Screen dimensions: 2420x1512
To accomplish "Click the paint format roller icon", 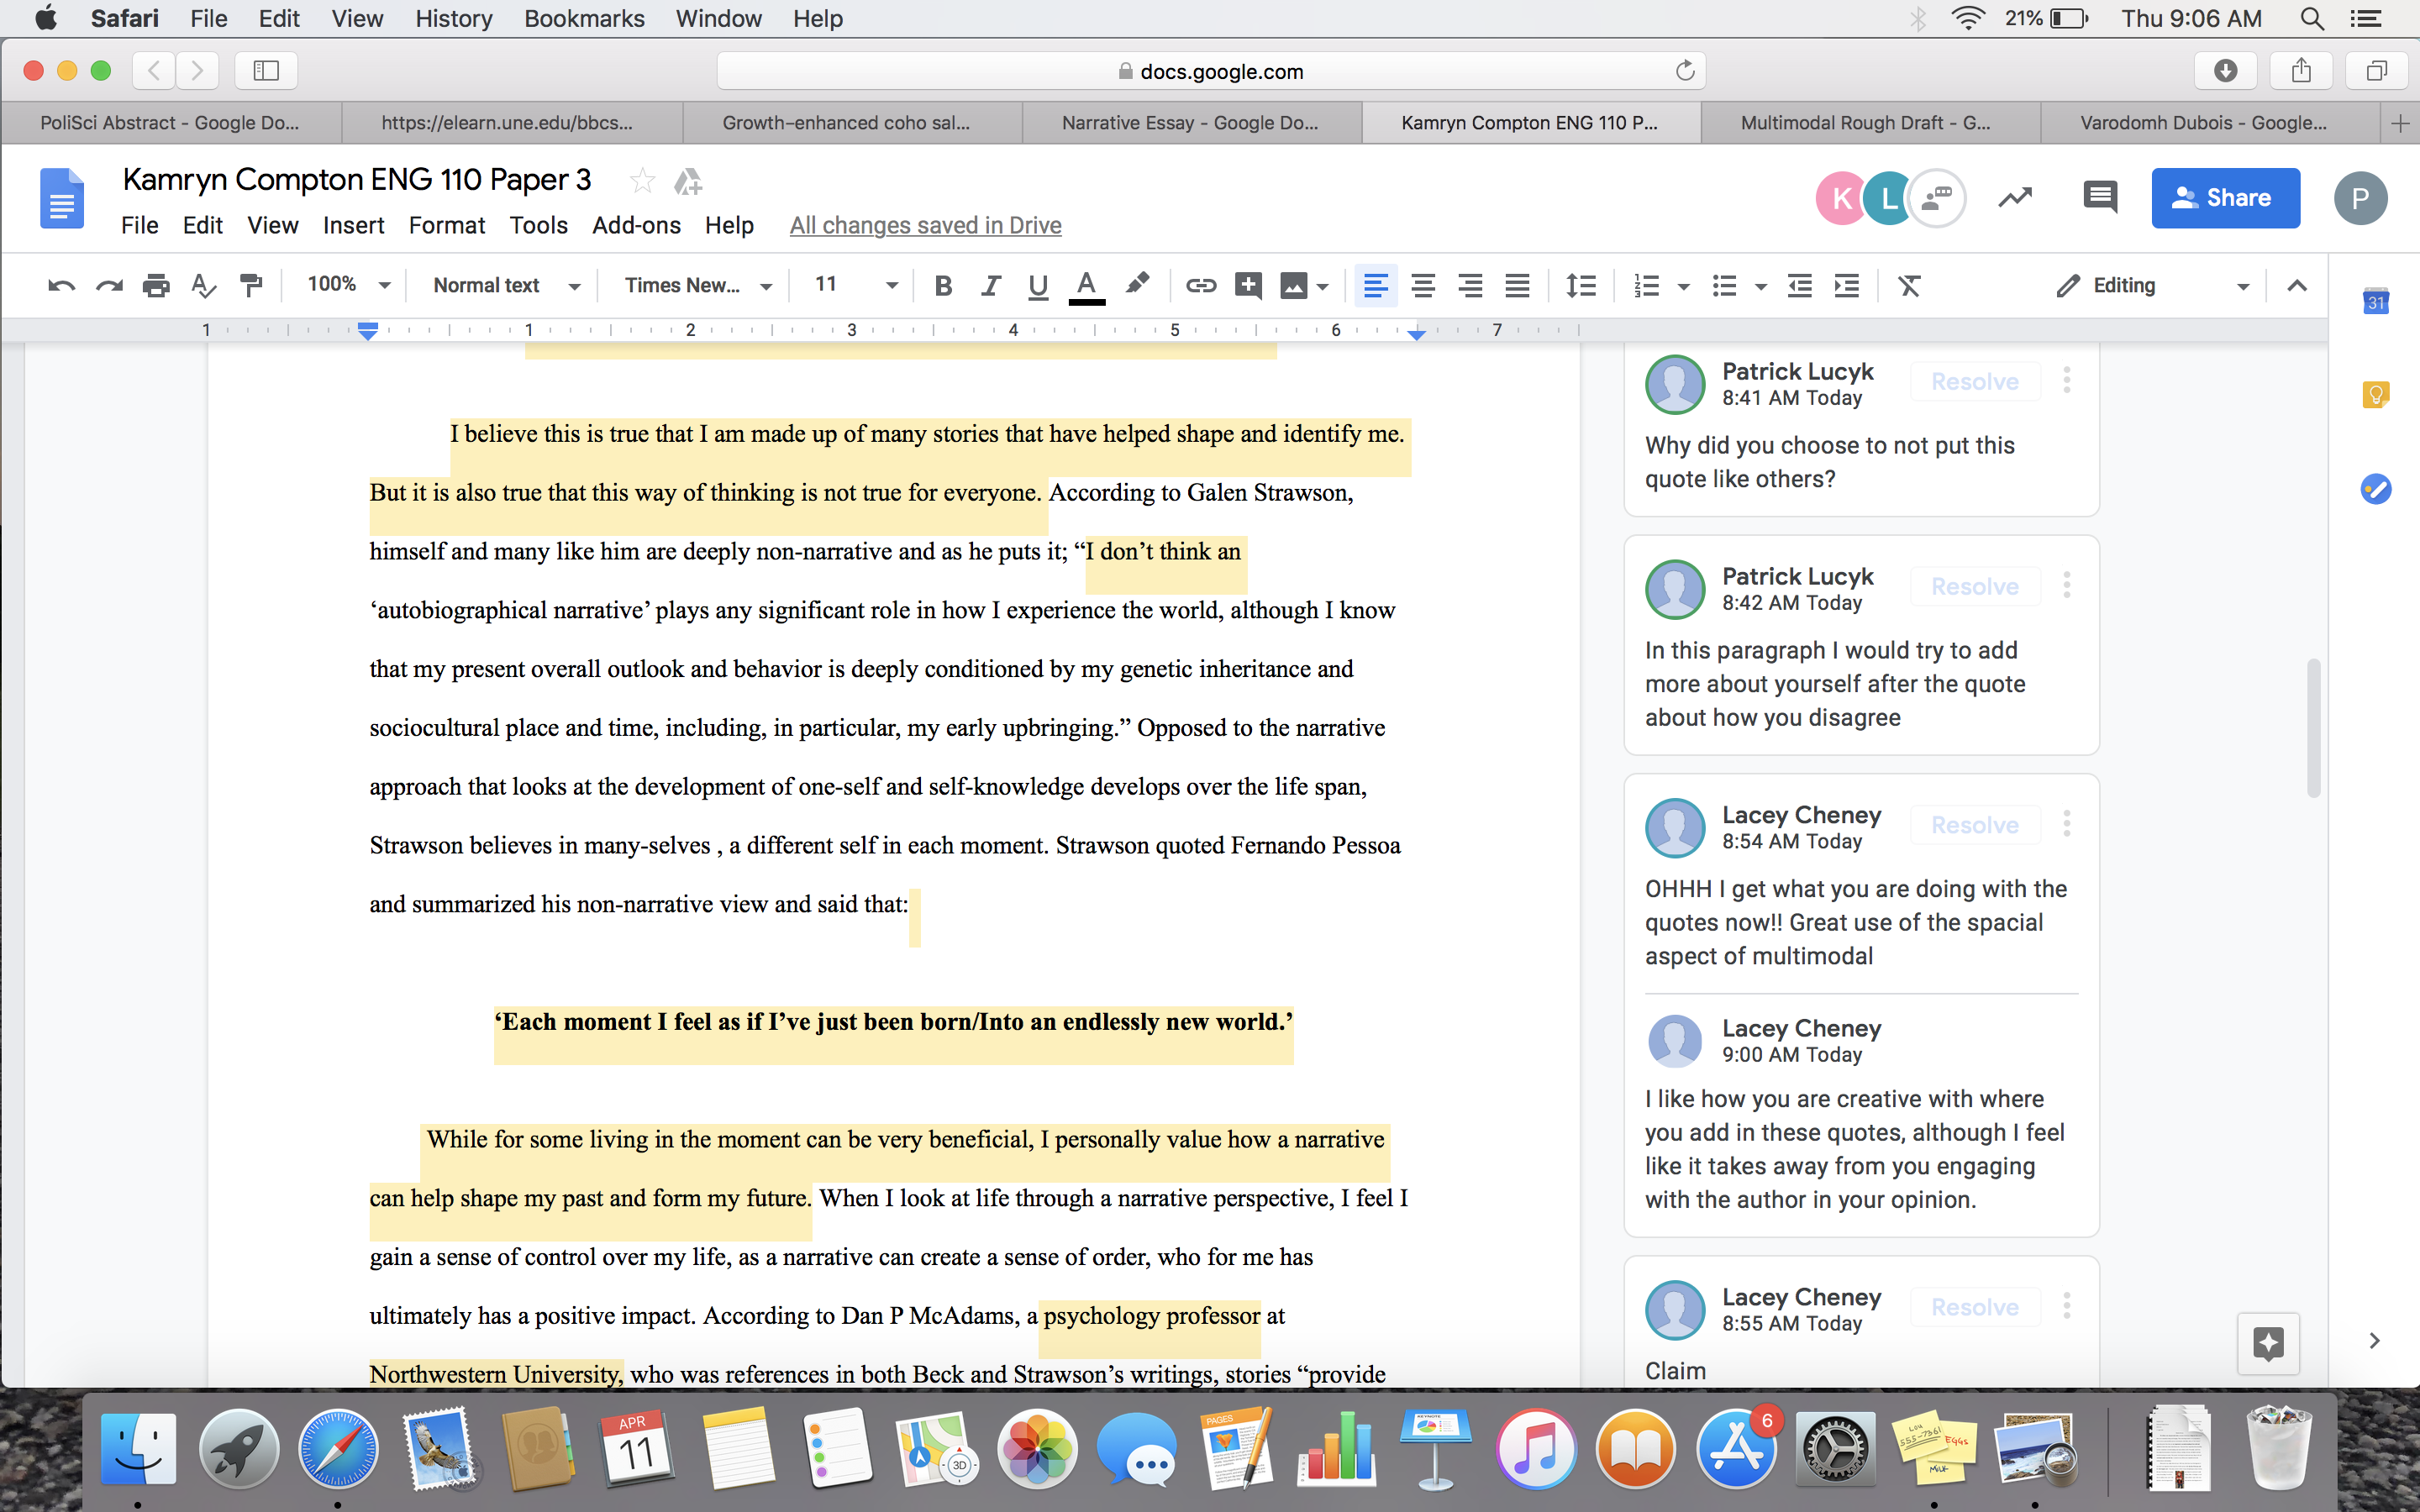I will 251,286.
